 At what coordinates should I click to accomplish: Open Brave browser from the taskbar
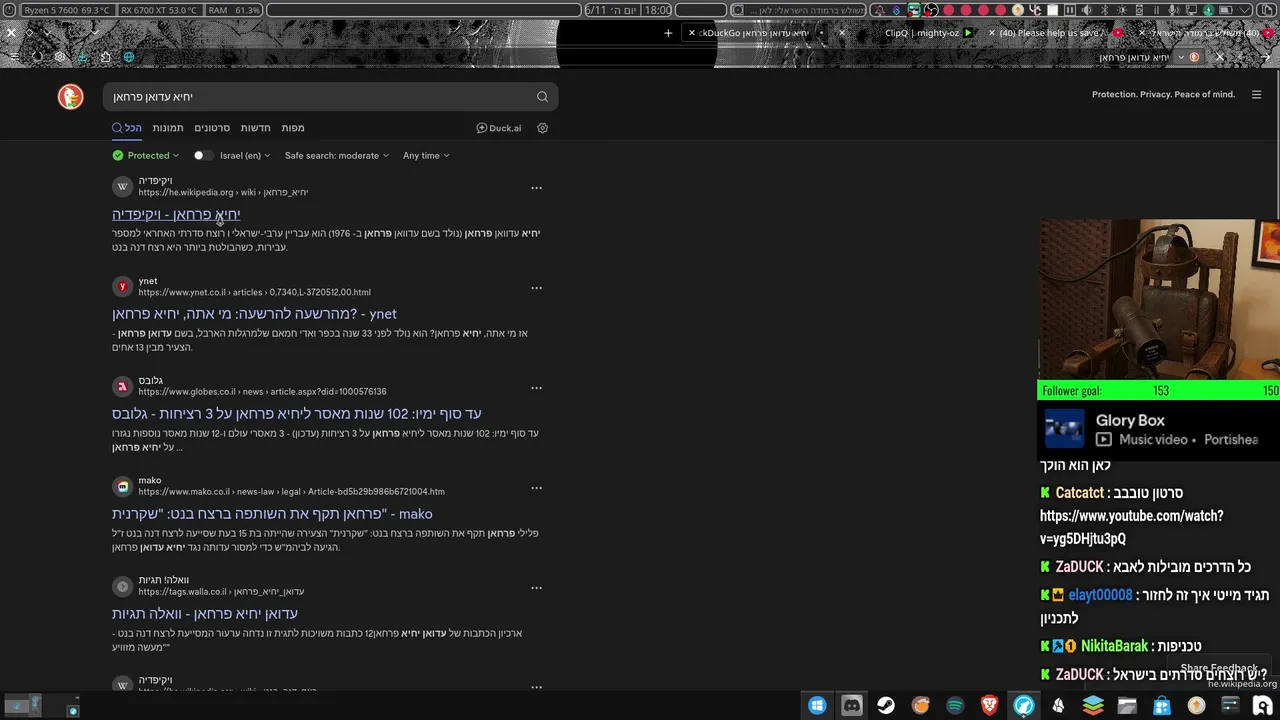coord(989,706)
